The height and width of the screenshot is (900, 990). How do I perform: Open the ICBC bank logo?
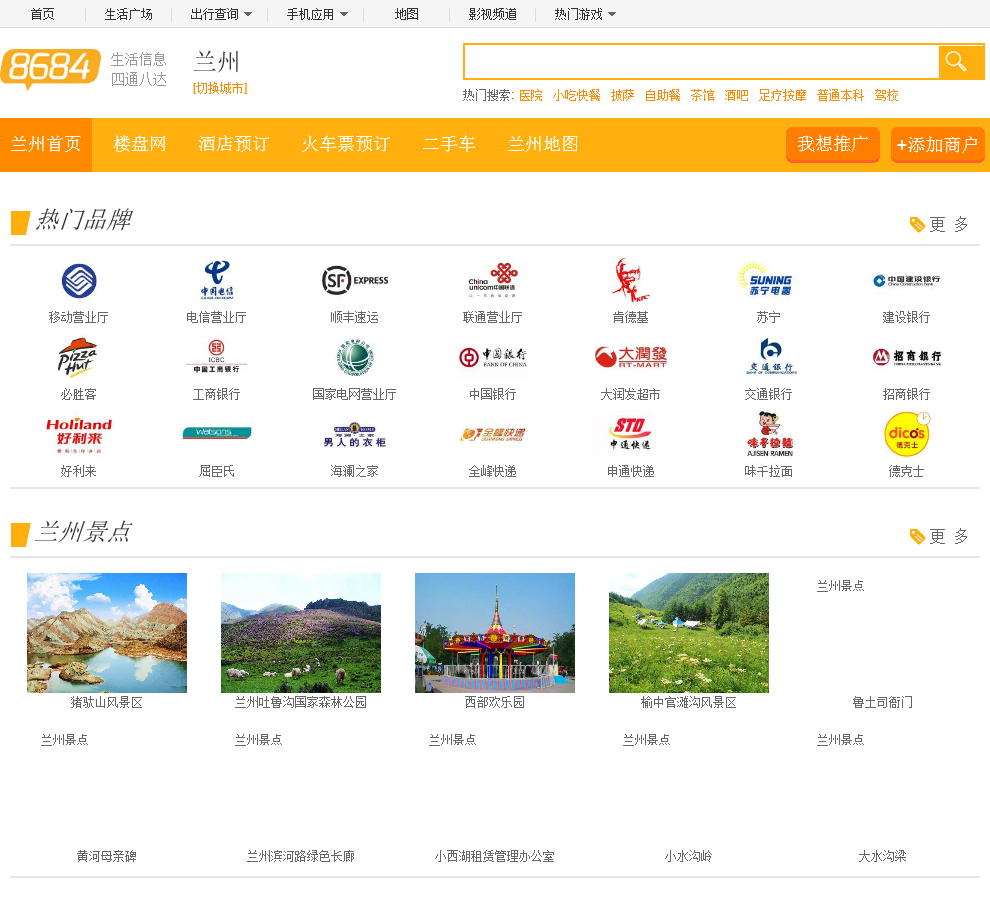217,357
